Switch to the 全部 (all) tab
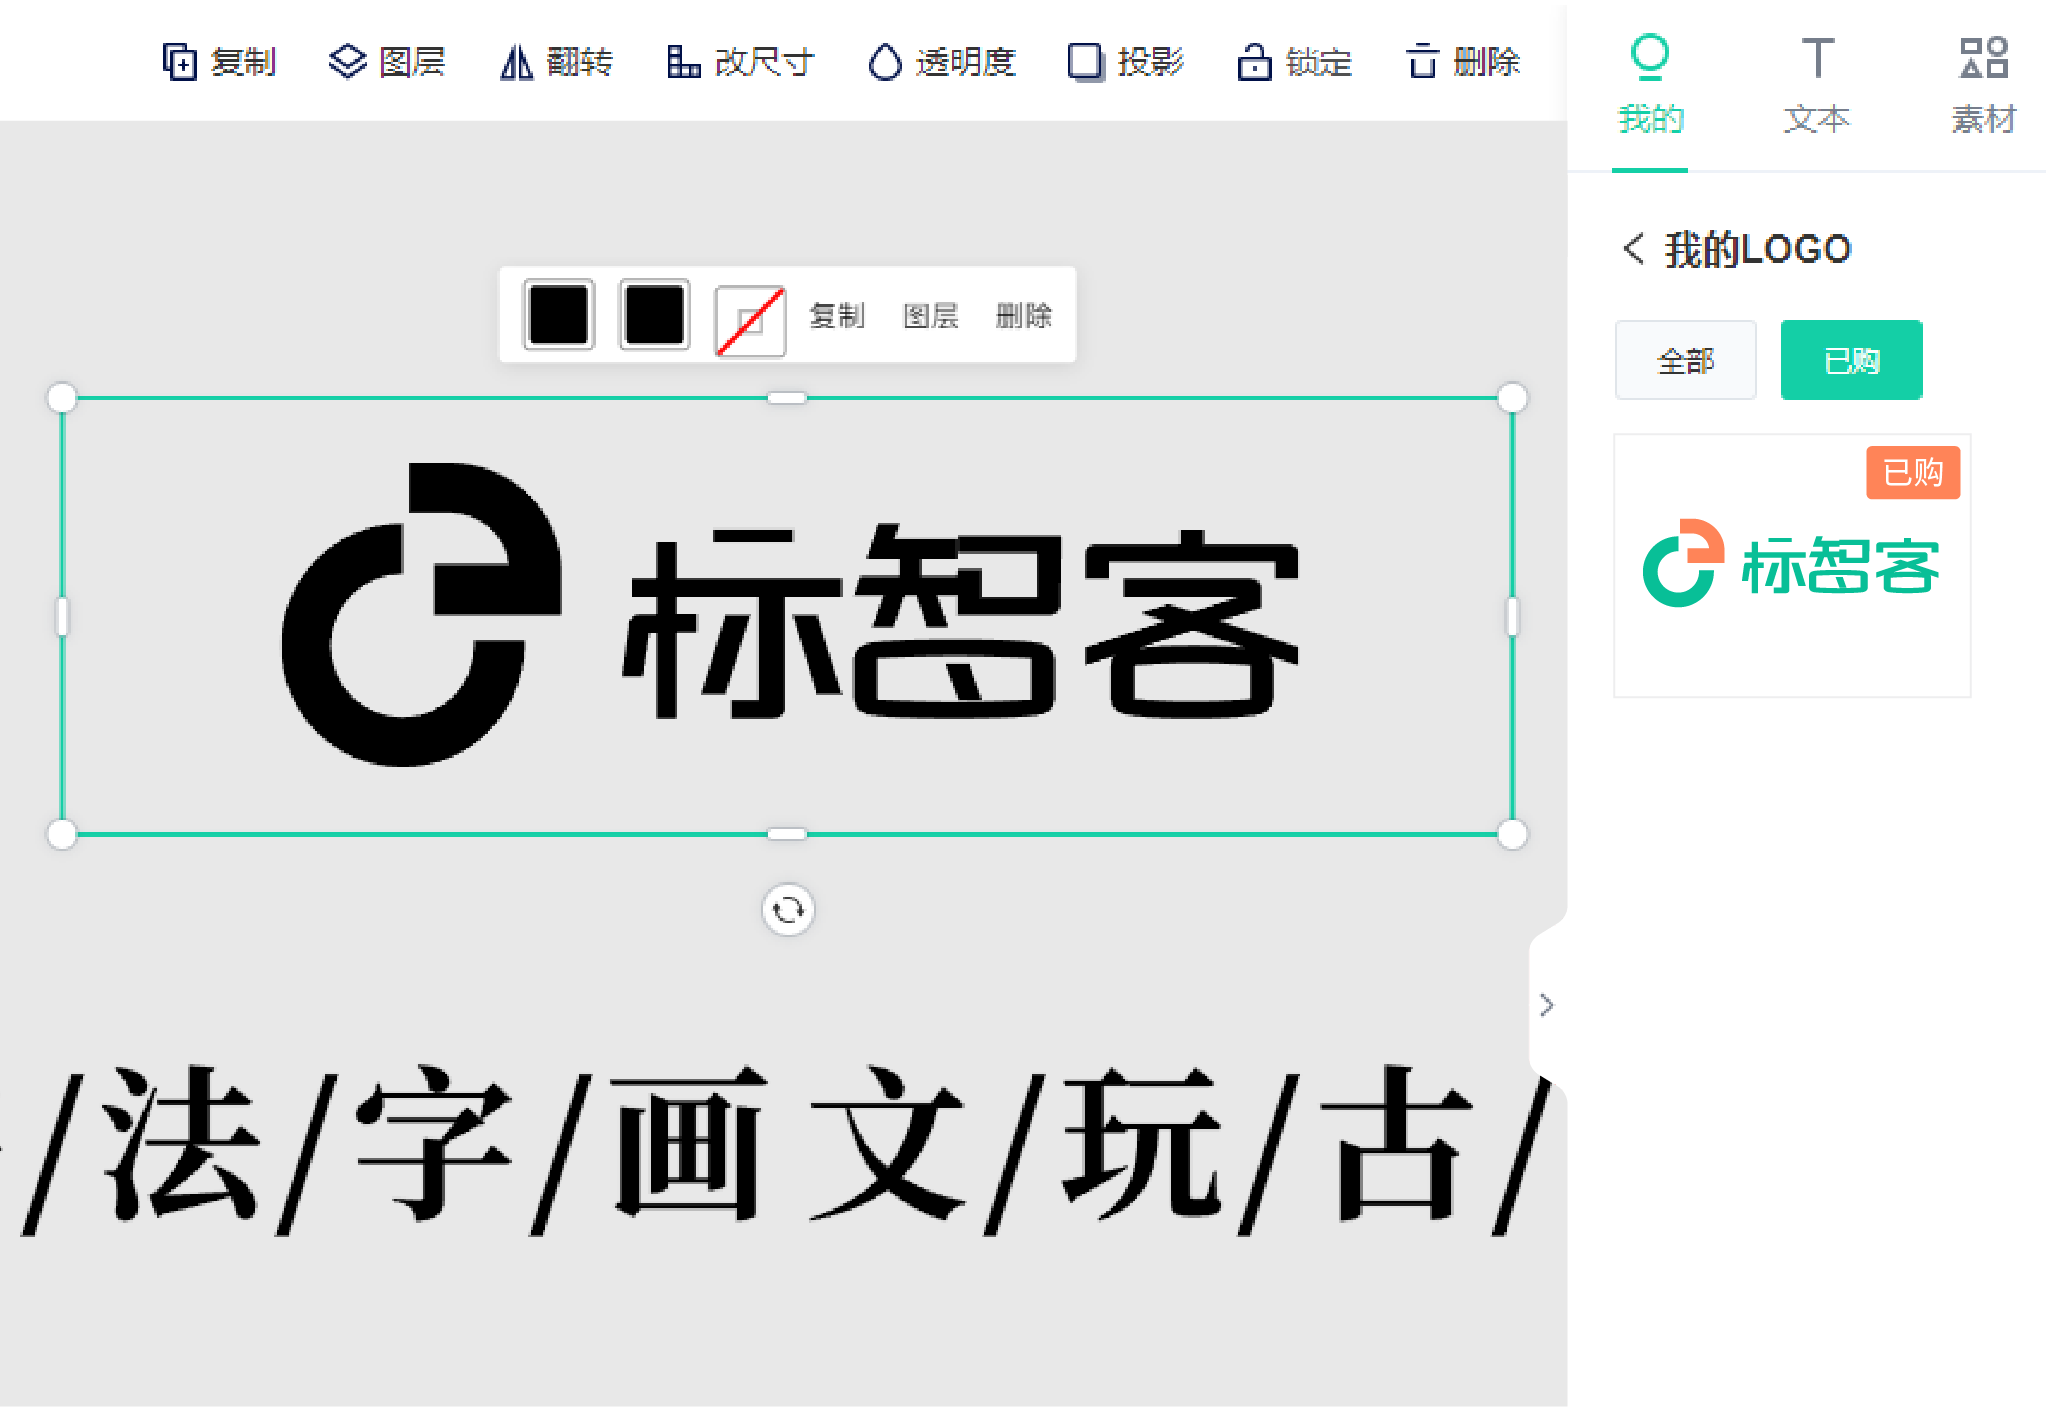 (x=1686, y=361)
